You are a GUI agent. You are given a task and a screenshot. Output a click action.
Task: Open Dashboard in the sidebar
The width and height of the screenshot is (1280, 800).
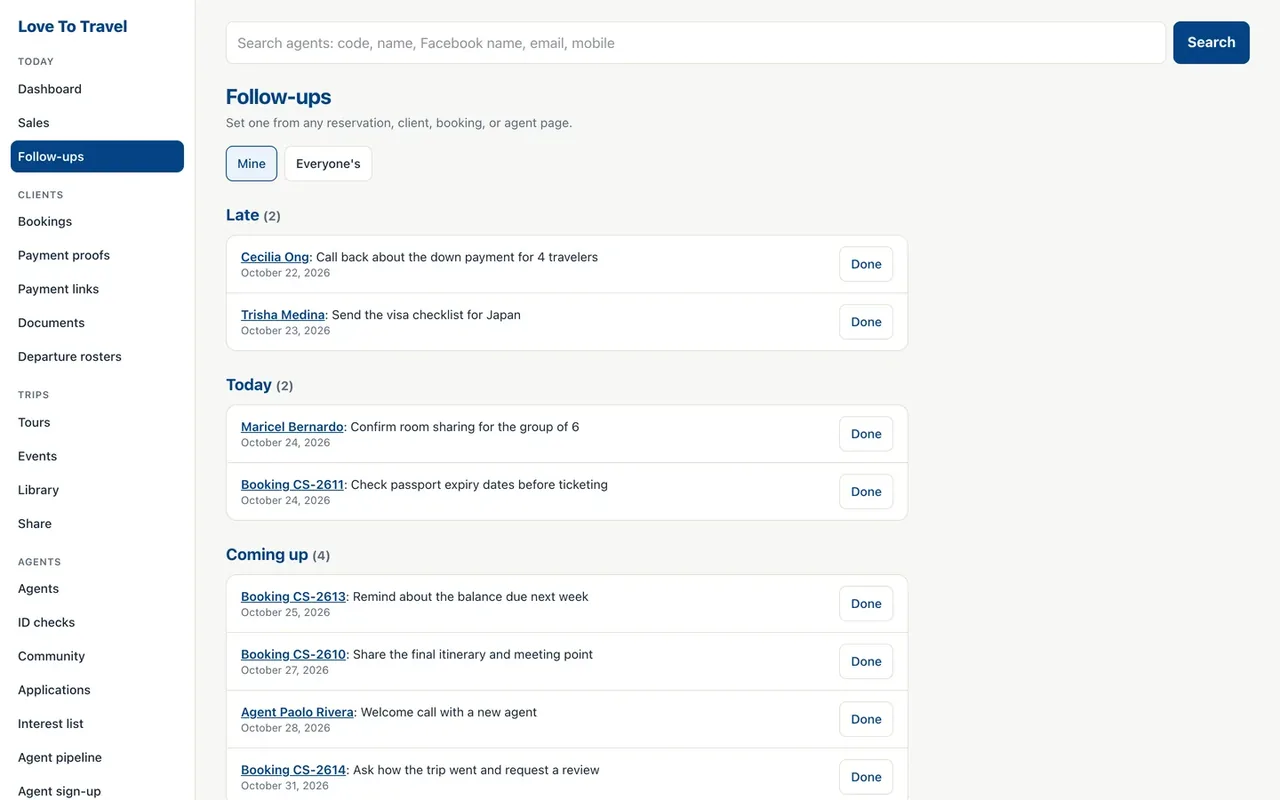tap(97, 89)
